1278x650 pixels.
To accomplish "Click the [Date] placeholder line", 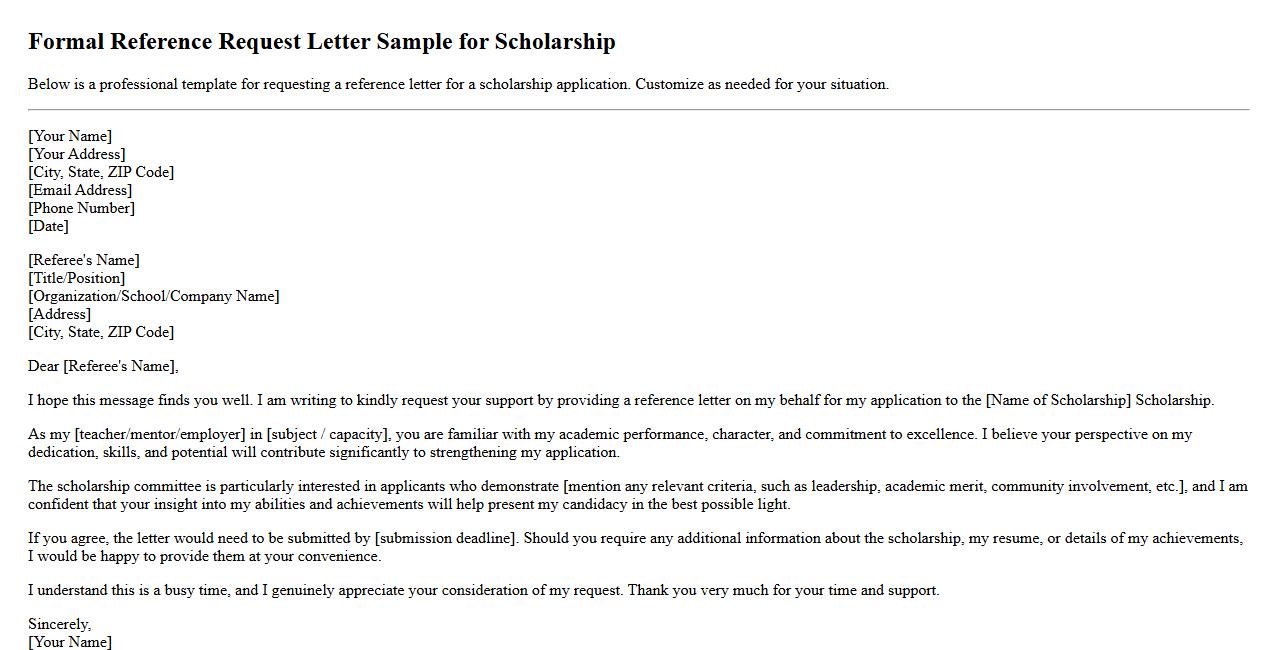I will coord(48,226).
